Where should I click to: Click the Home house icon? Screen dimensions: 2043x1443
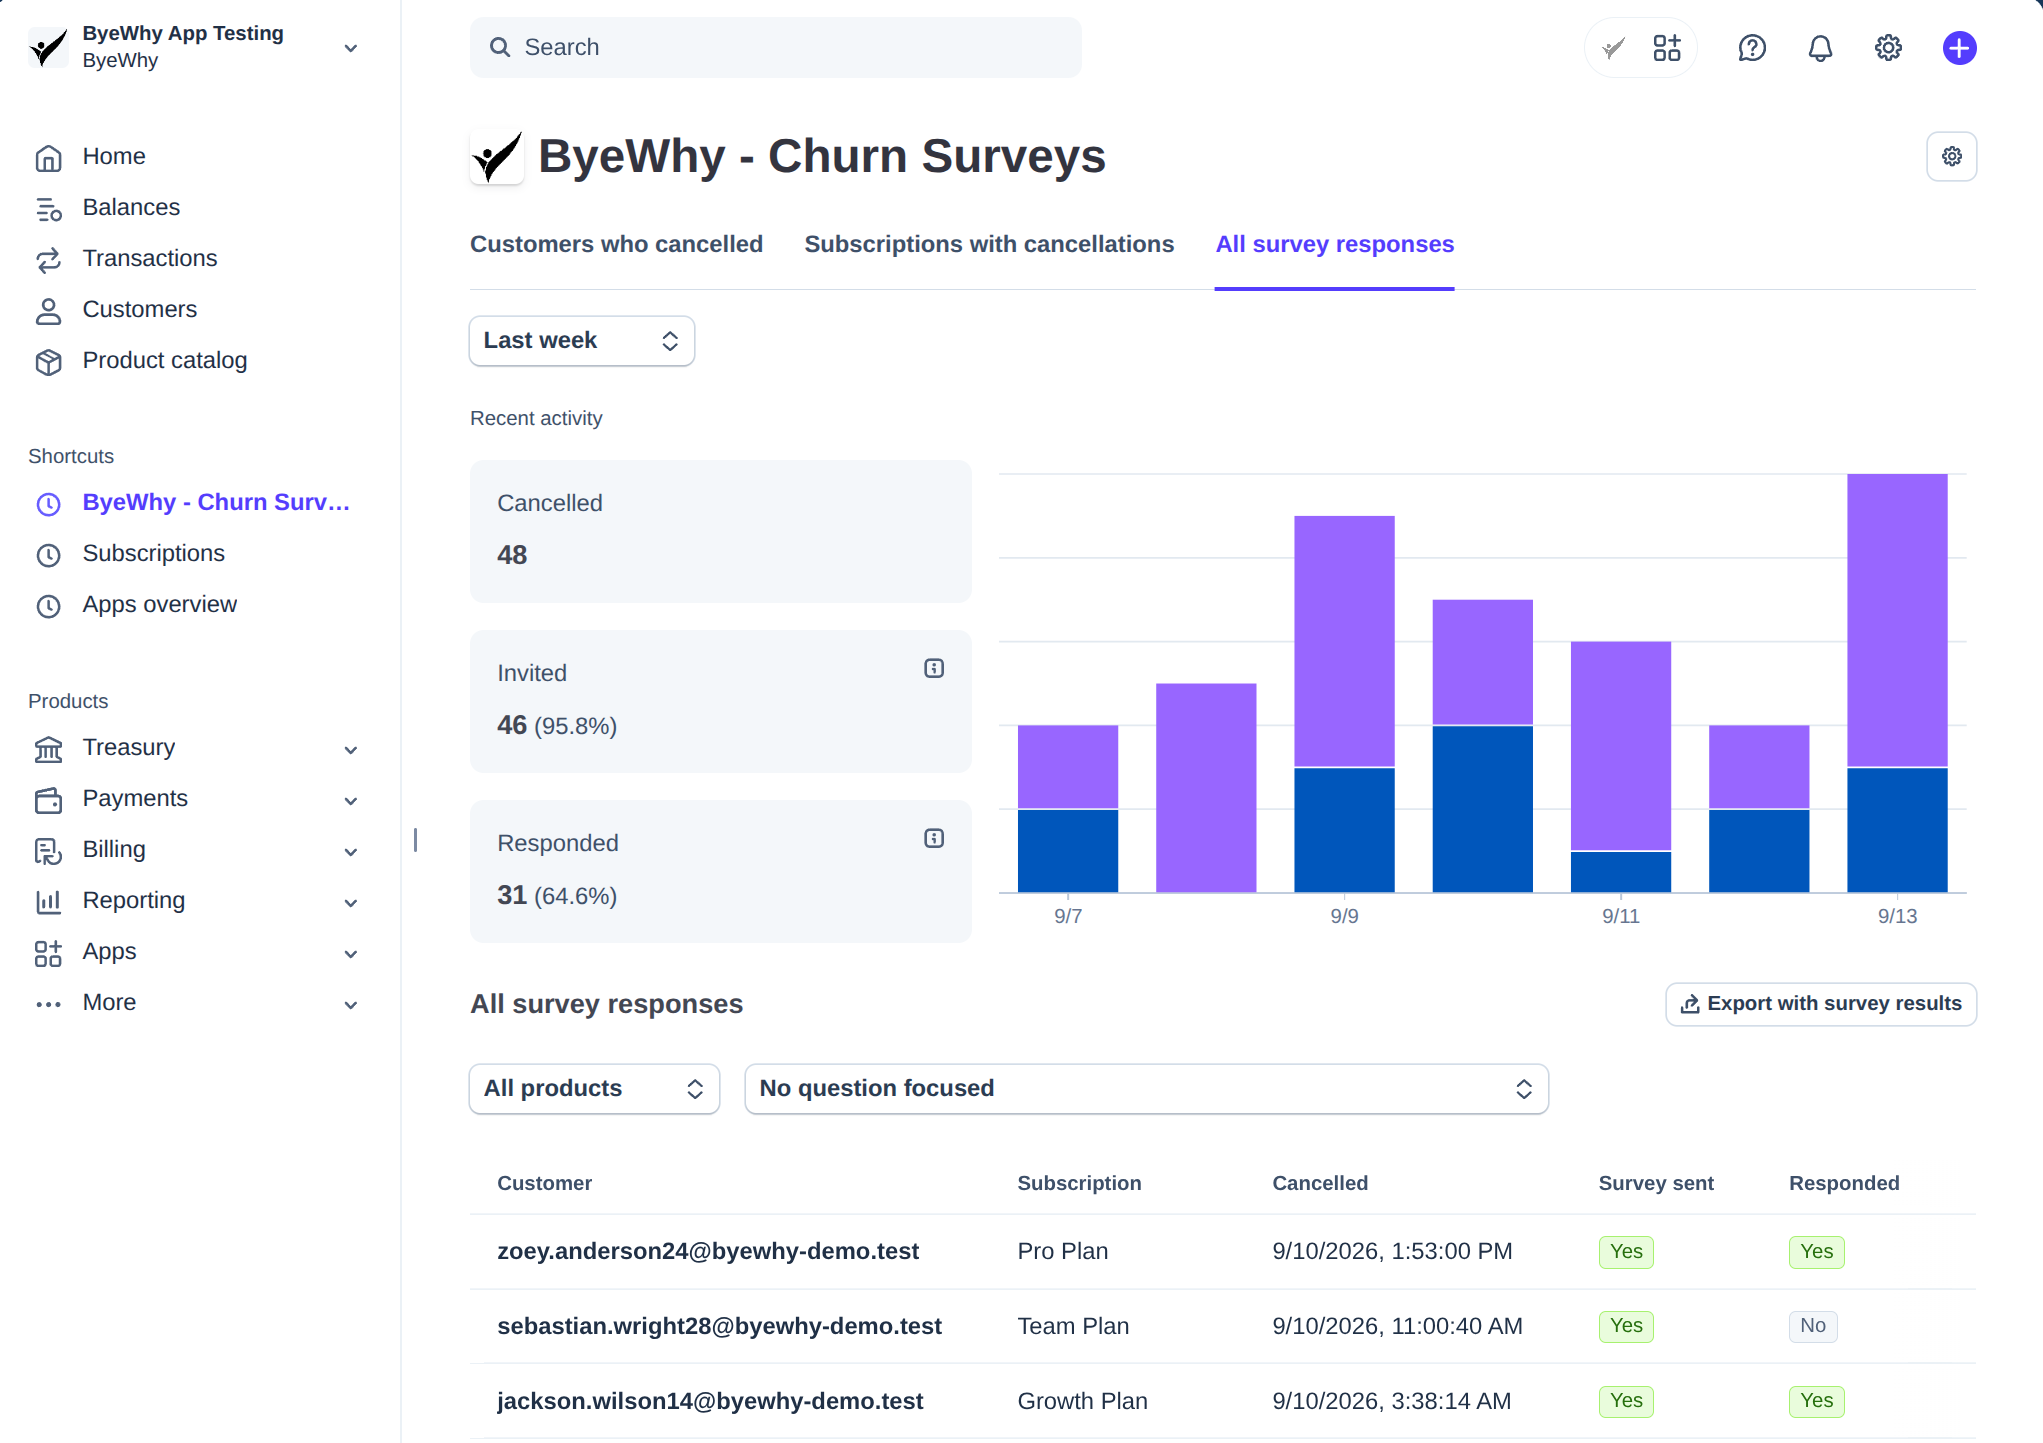pyautogui.click(x=48, y=158)
